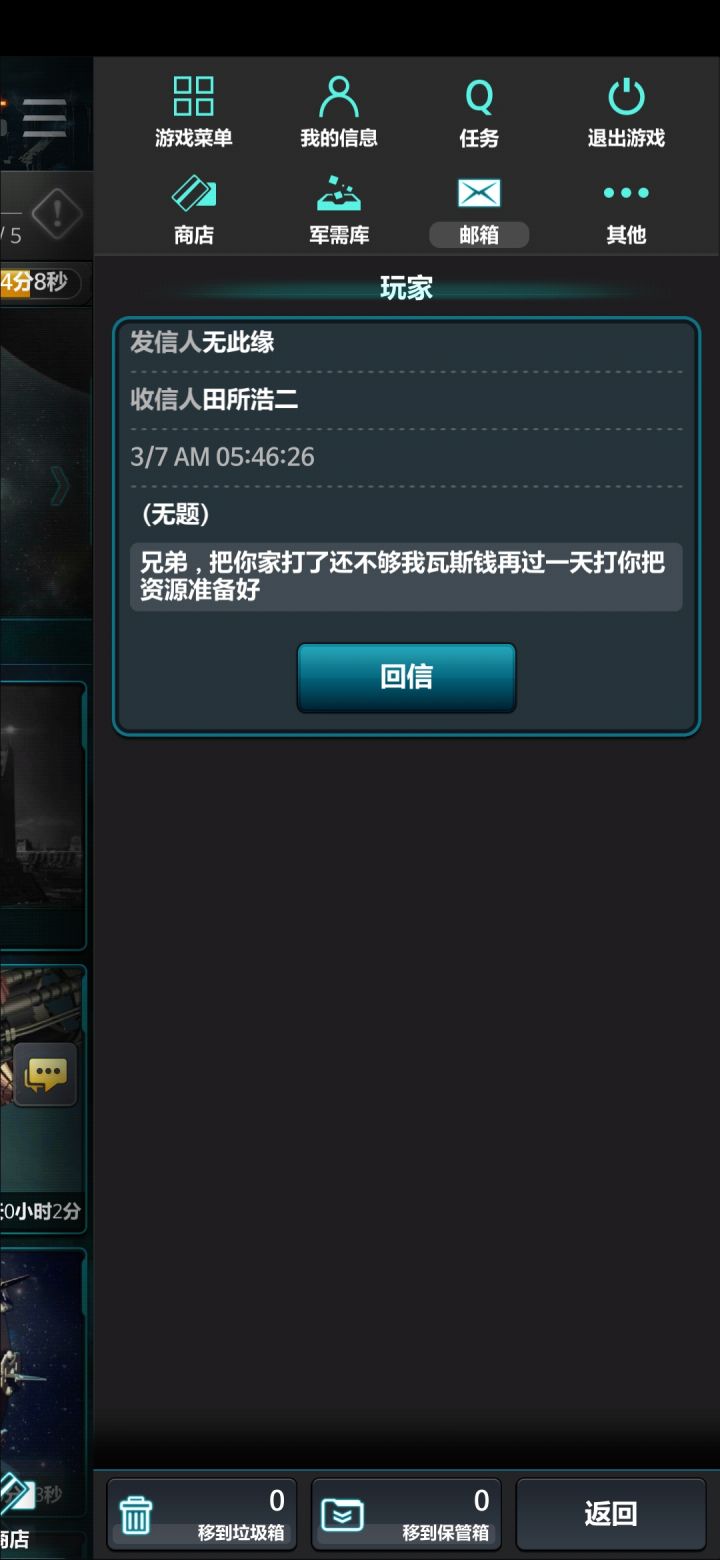720x1560 pixels.
Task: Open 我的信息 profile icon
Action: 339,112
